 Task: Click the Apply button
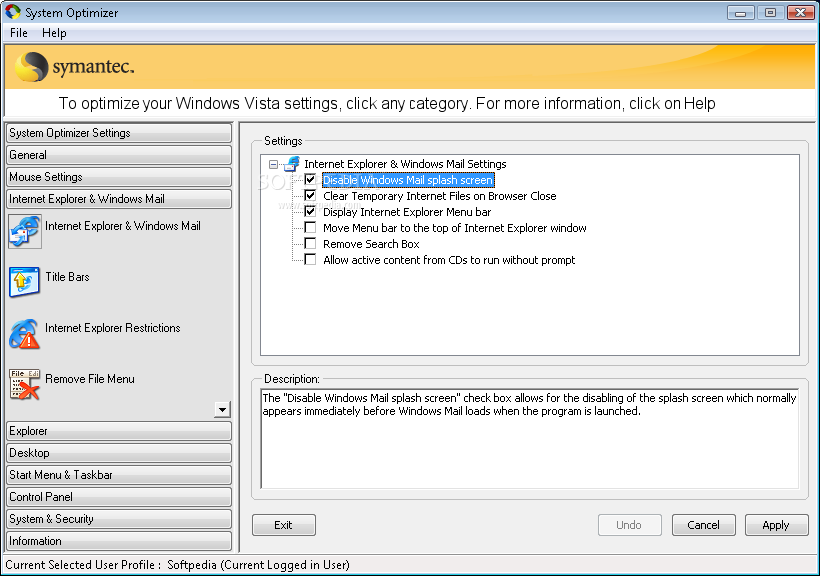click(776, 525)
